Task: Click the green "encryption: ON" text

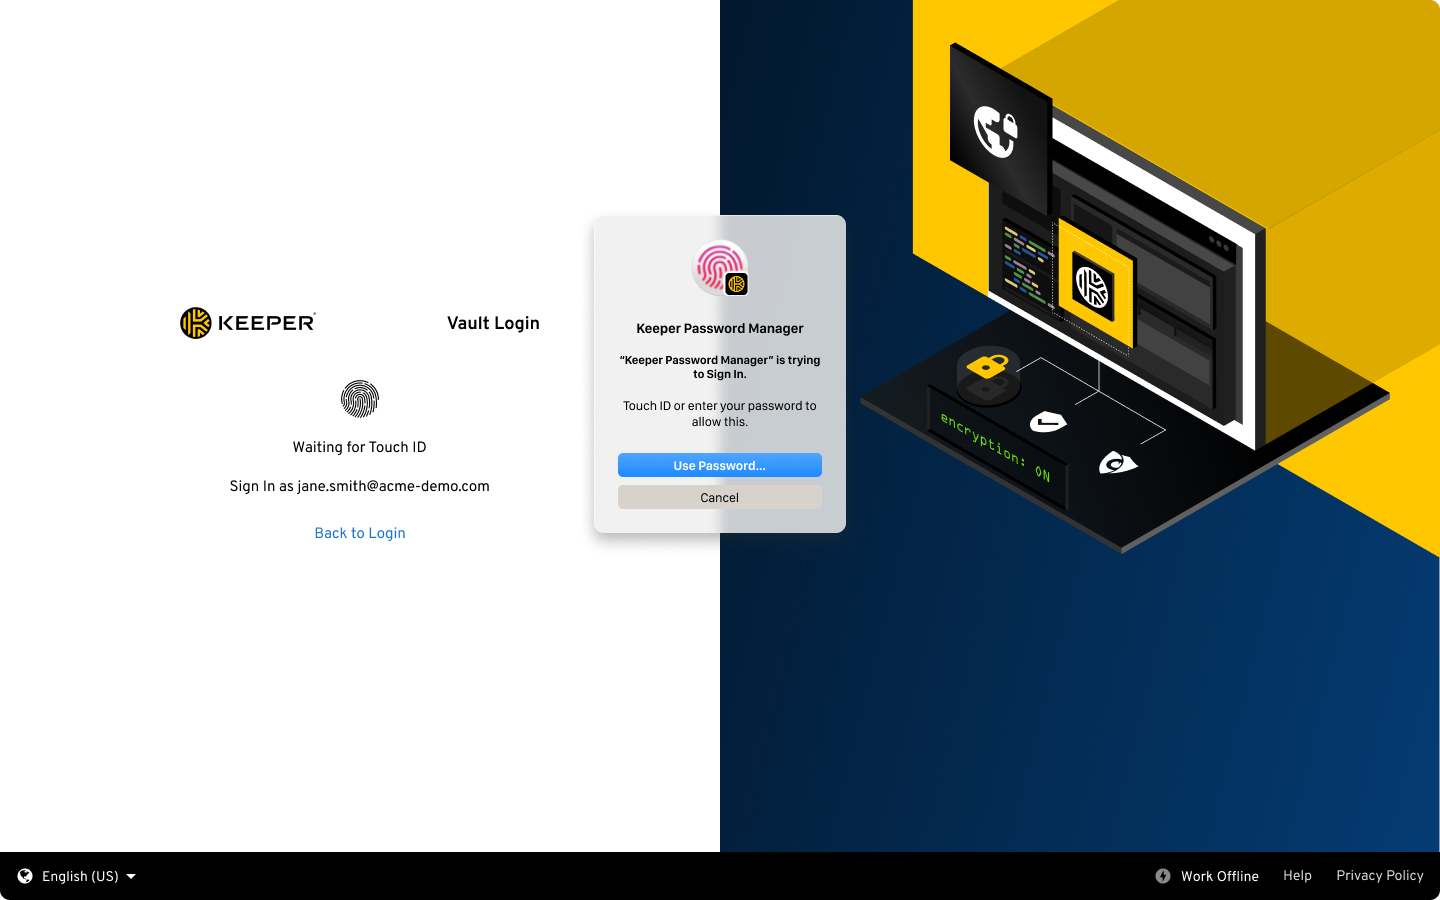Action: pyautogui.click(x=995, y=447)
